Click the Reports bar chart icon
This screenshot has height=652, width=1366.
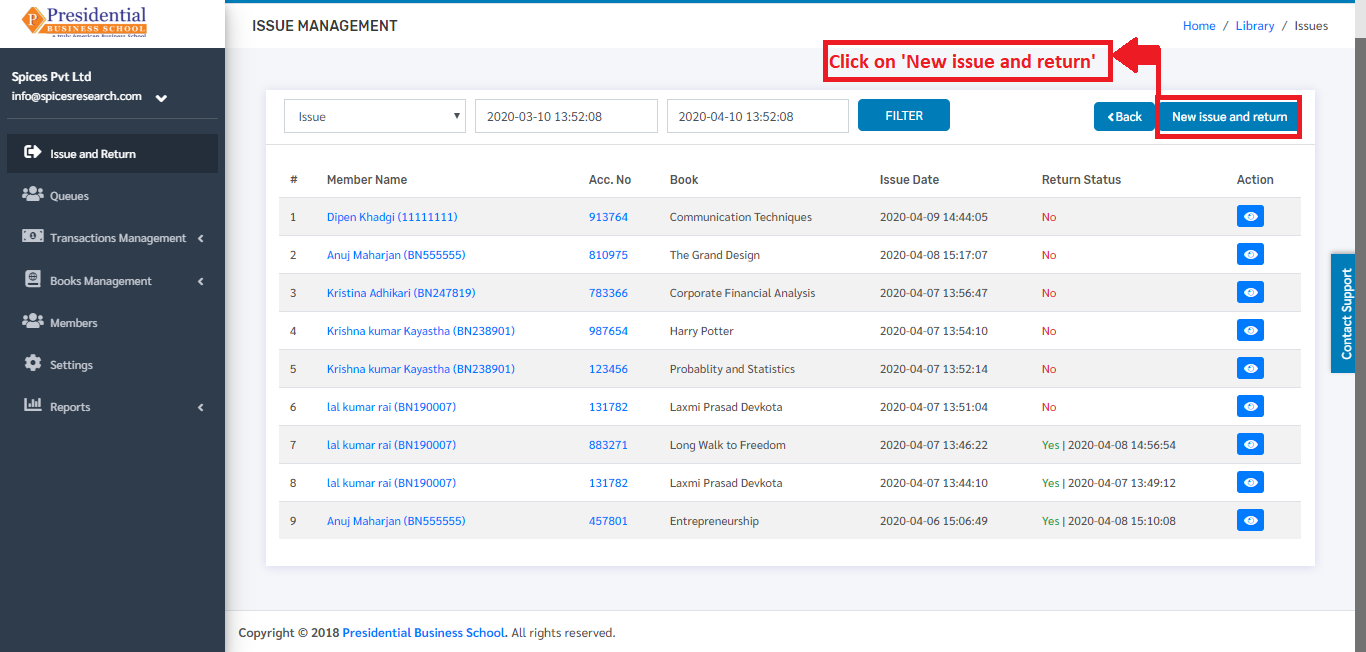click(32, 406)
